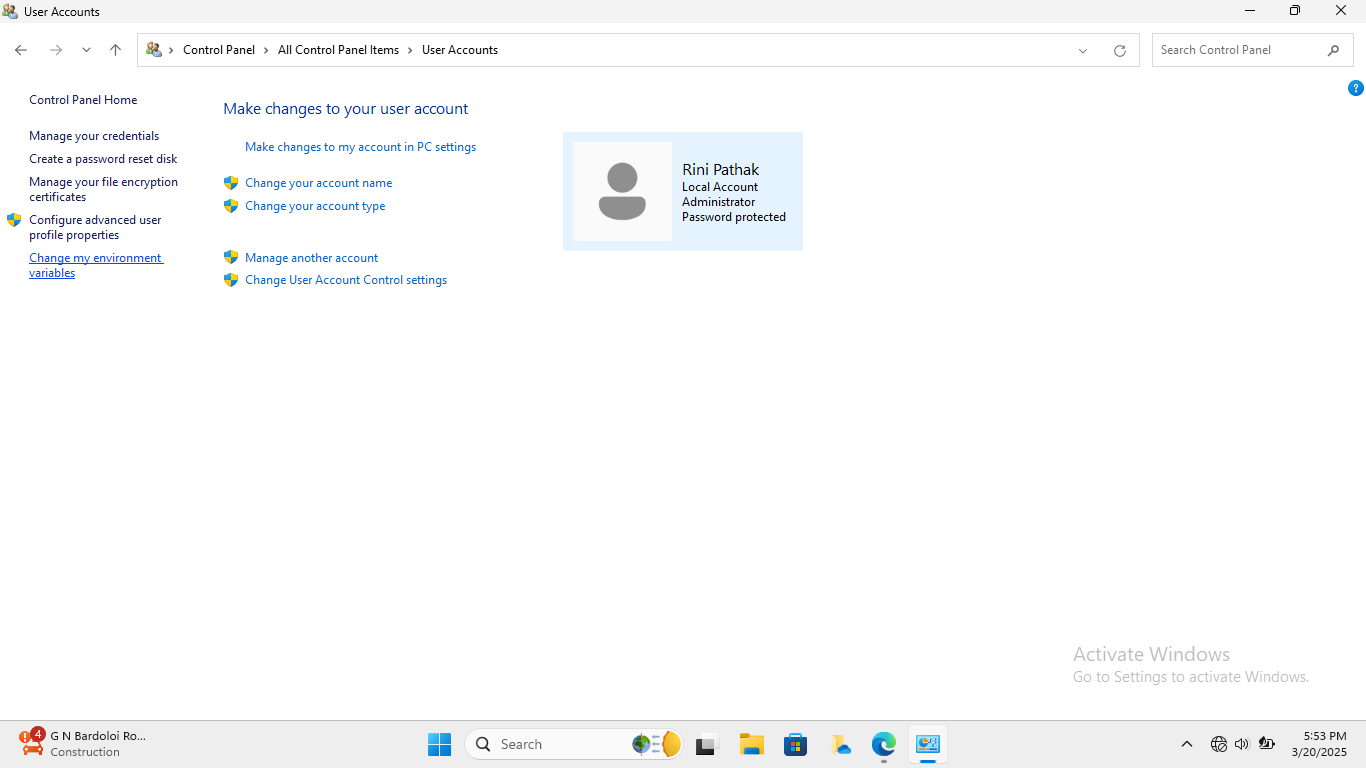Open Microsoft Store from the taskbar
Viewport: 1366px width, 768px height.
point(795,744)
